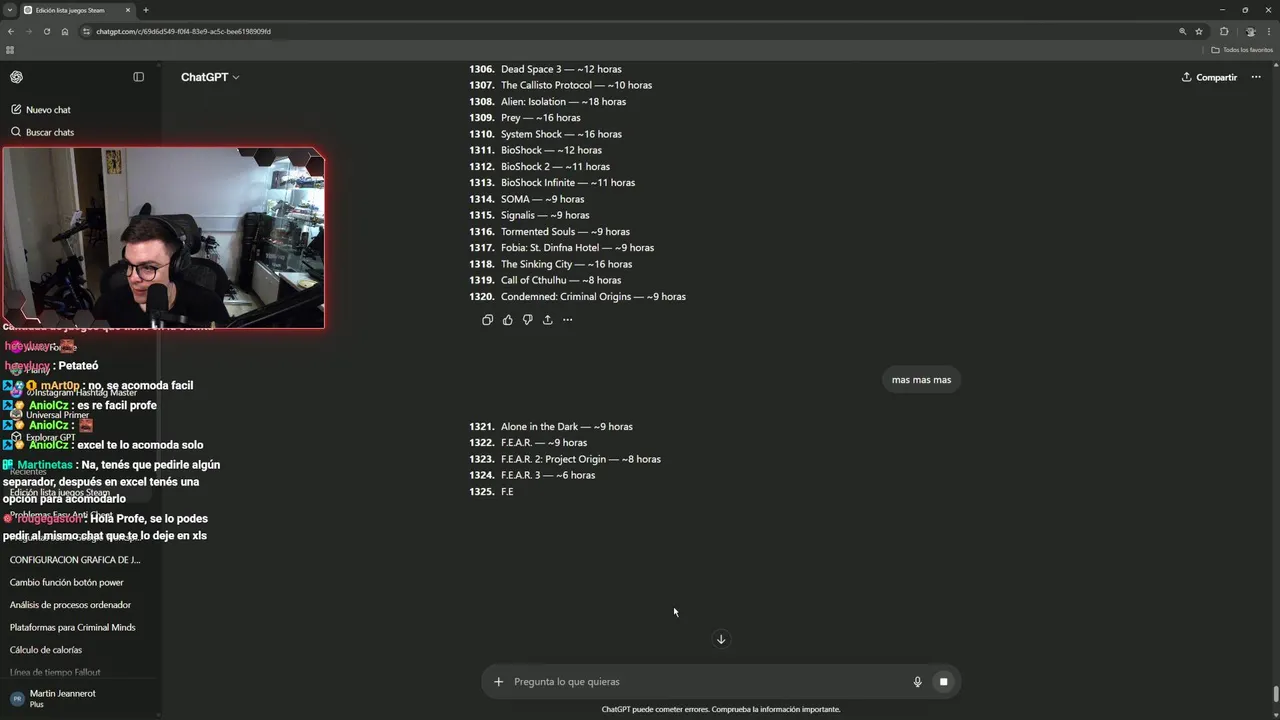Image resolution: width=1280 pixels, height=720 pixels.
Task: Open the attach plus icon in prompt box
Action: tap(498, 682)
